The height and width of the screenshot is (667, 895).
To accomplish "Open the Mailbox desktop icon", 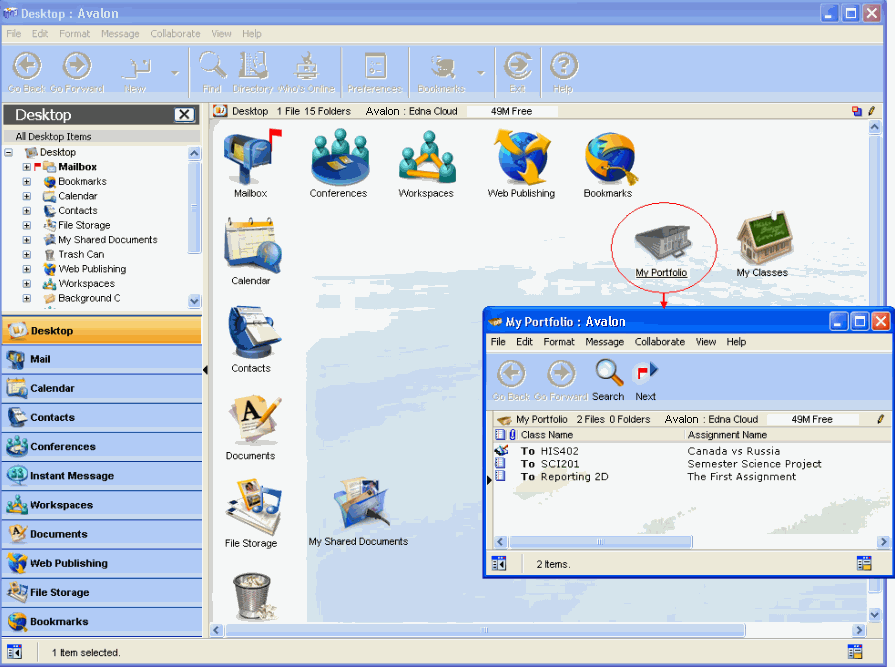I will 249,158.
